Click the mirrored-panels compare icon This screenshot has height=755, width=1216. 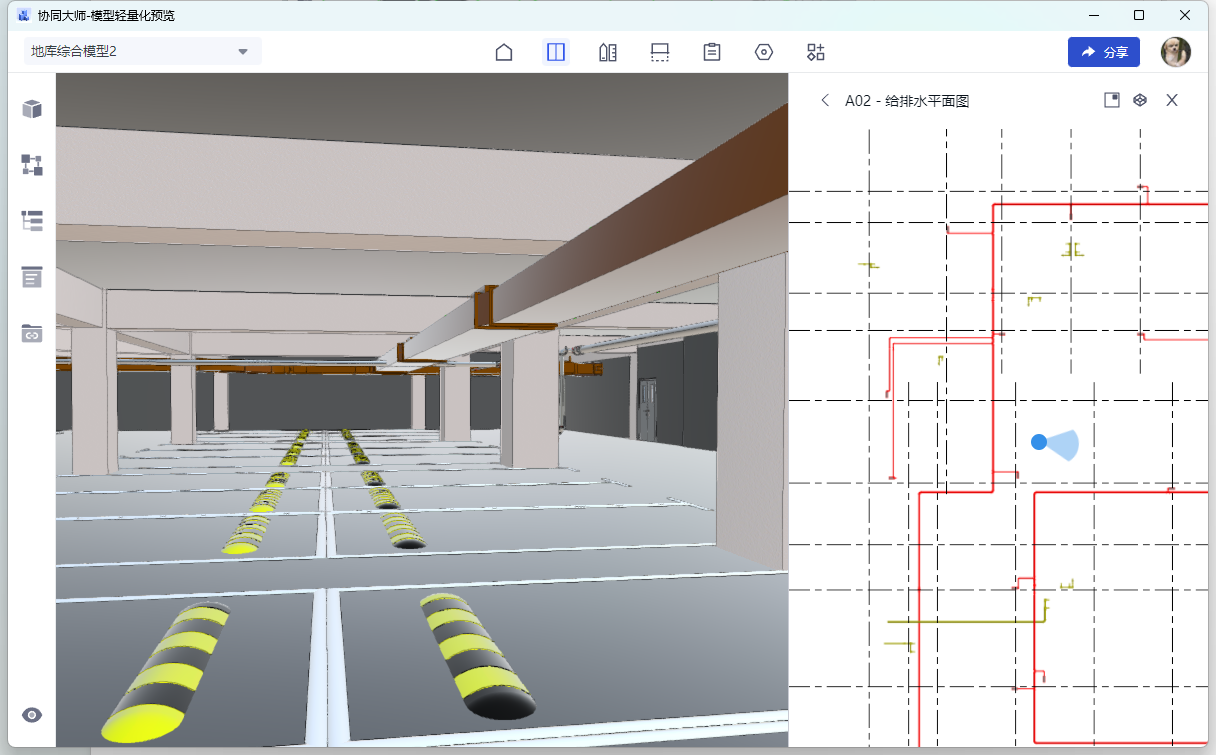pyautogui.click(x=608, y=52)
